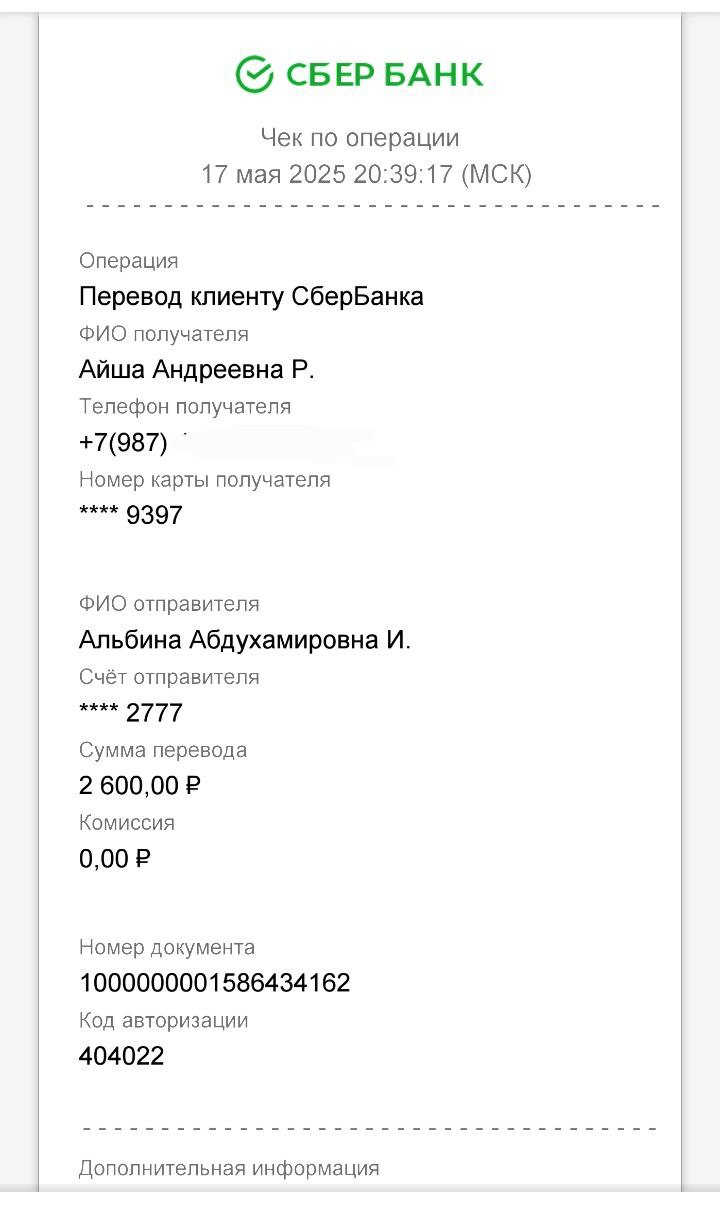Viewport: 720px width, 1216px height.
Task: Click the 'Телефон получателя' label
Action: click(185, 406)
